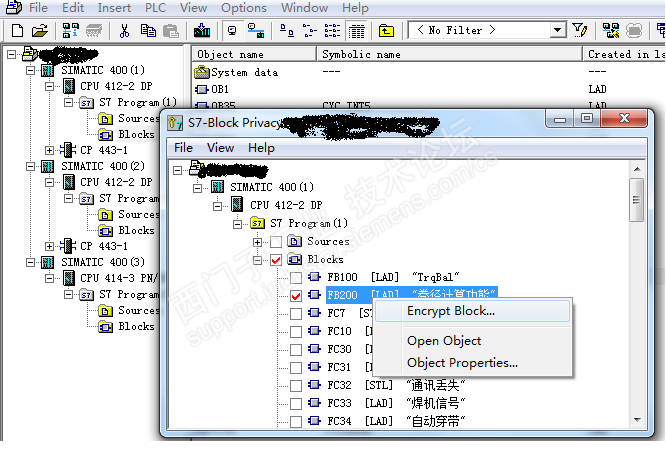Collapse SIMATIC 400(1) in main tree
This screenshot has height=465, width=666.
(x=30, y=70)
